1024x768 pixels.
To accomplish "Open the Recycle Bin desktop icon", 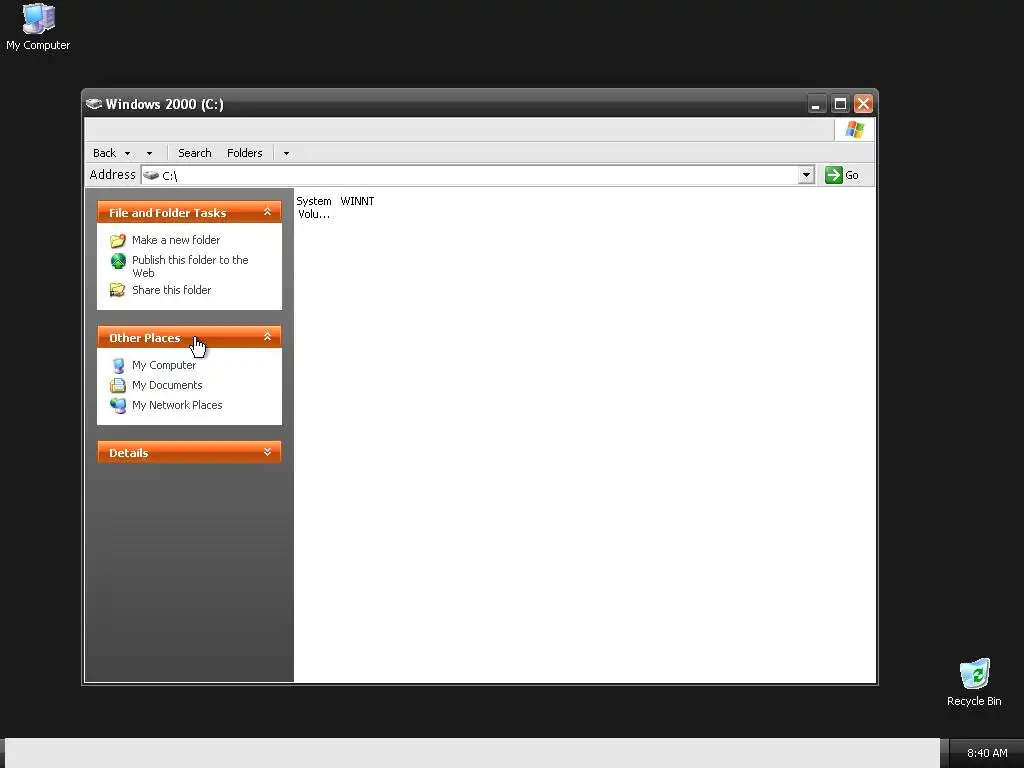I will pos(974,683).
